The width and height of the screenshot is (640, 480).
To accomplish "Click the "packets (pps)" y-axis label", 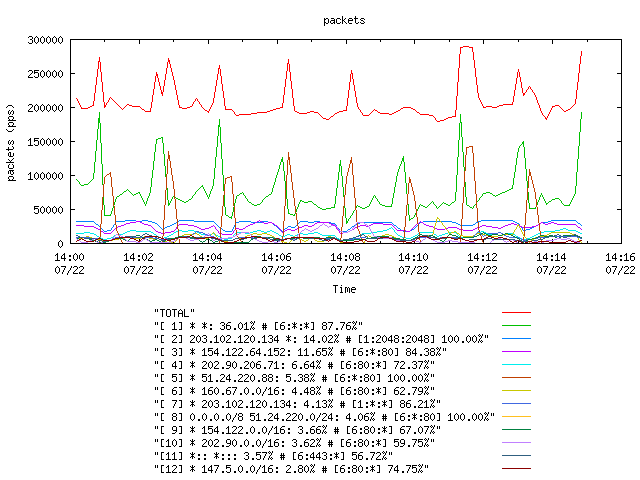I will click(x=11, y=143).
